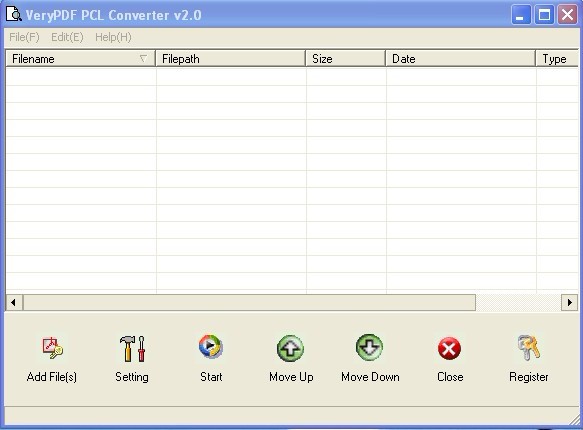Click the horizontal scrollbar right arrow
Screen dimensions: 583x430
[569, 303]
